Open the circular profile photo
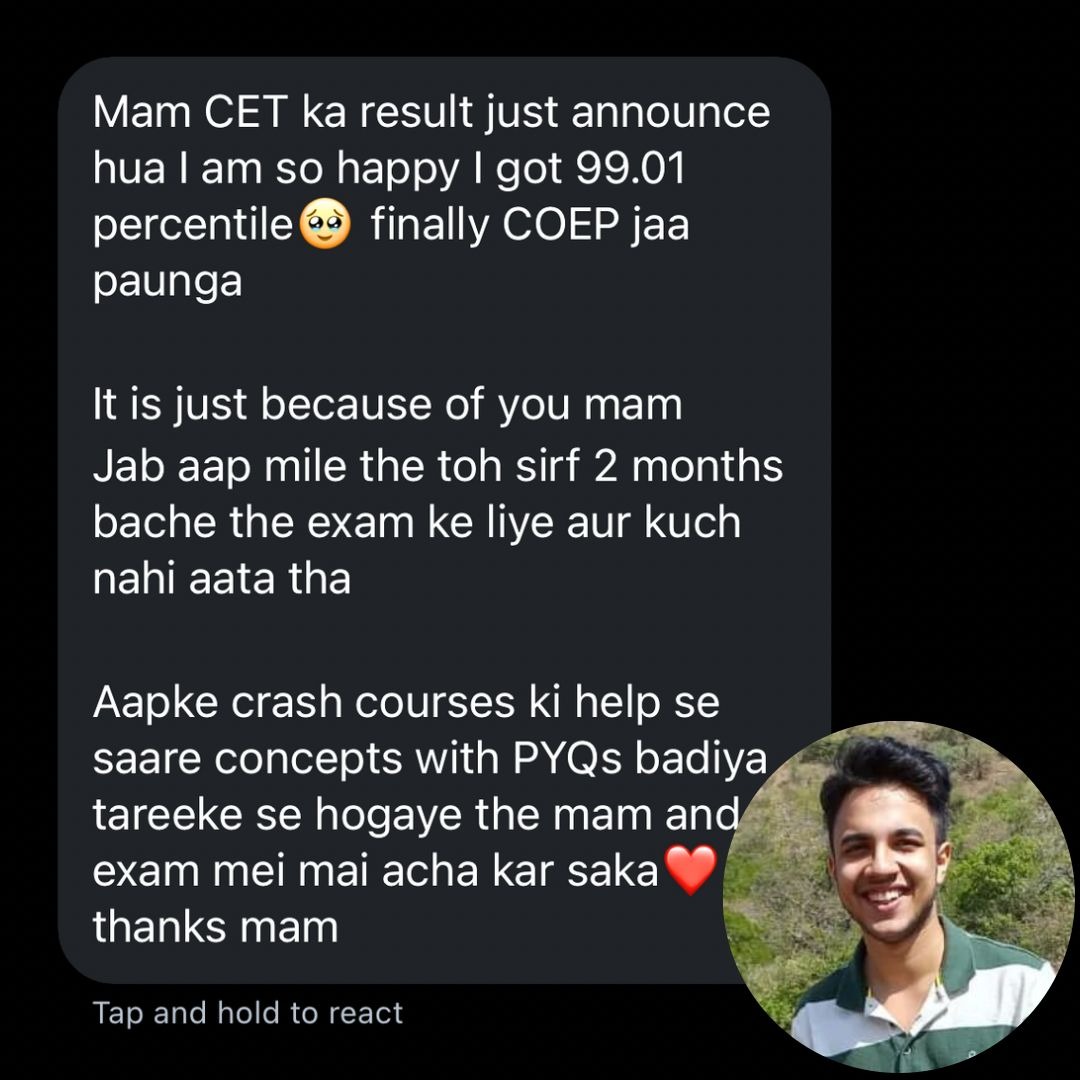The height and width of the screenshot is (1080, 1080). (898, 897)
